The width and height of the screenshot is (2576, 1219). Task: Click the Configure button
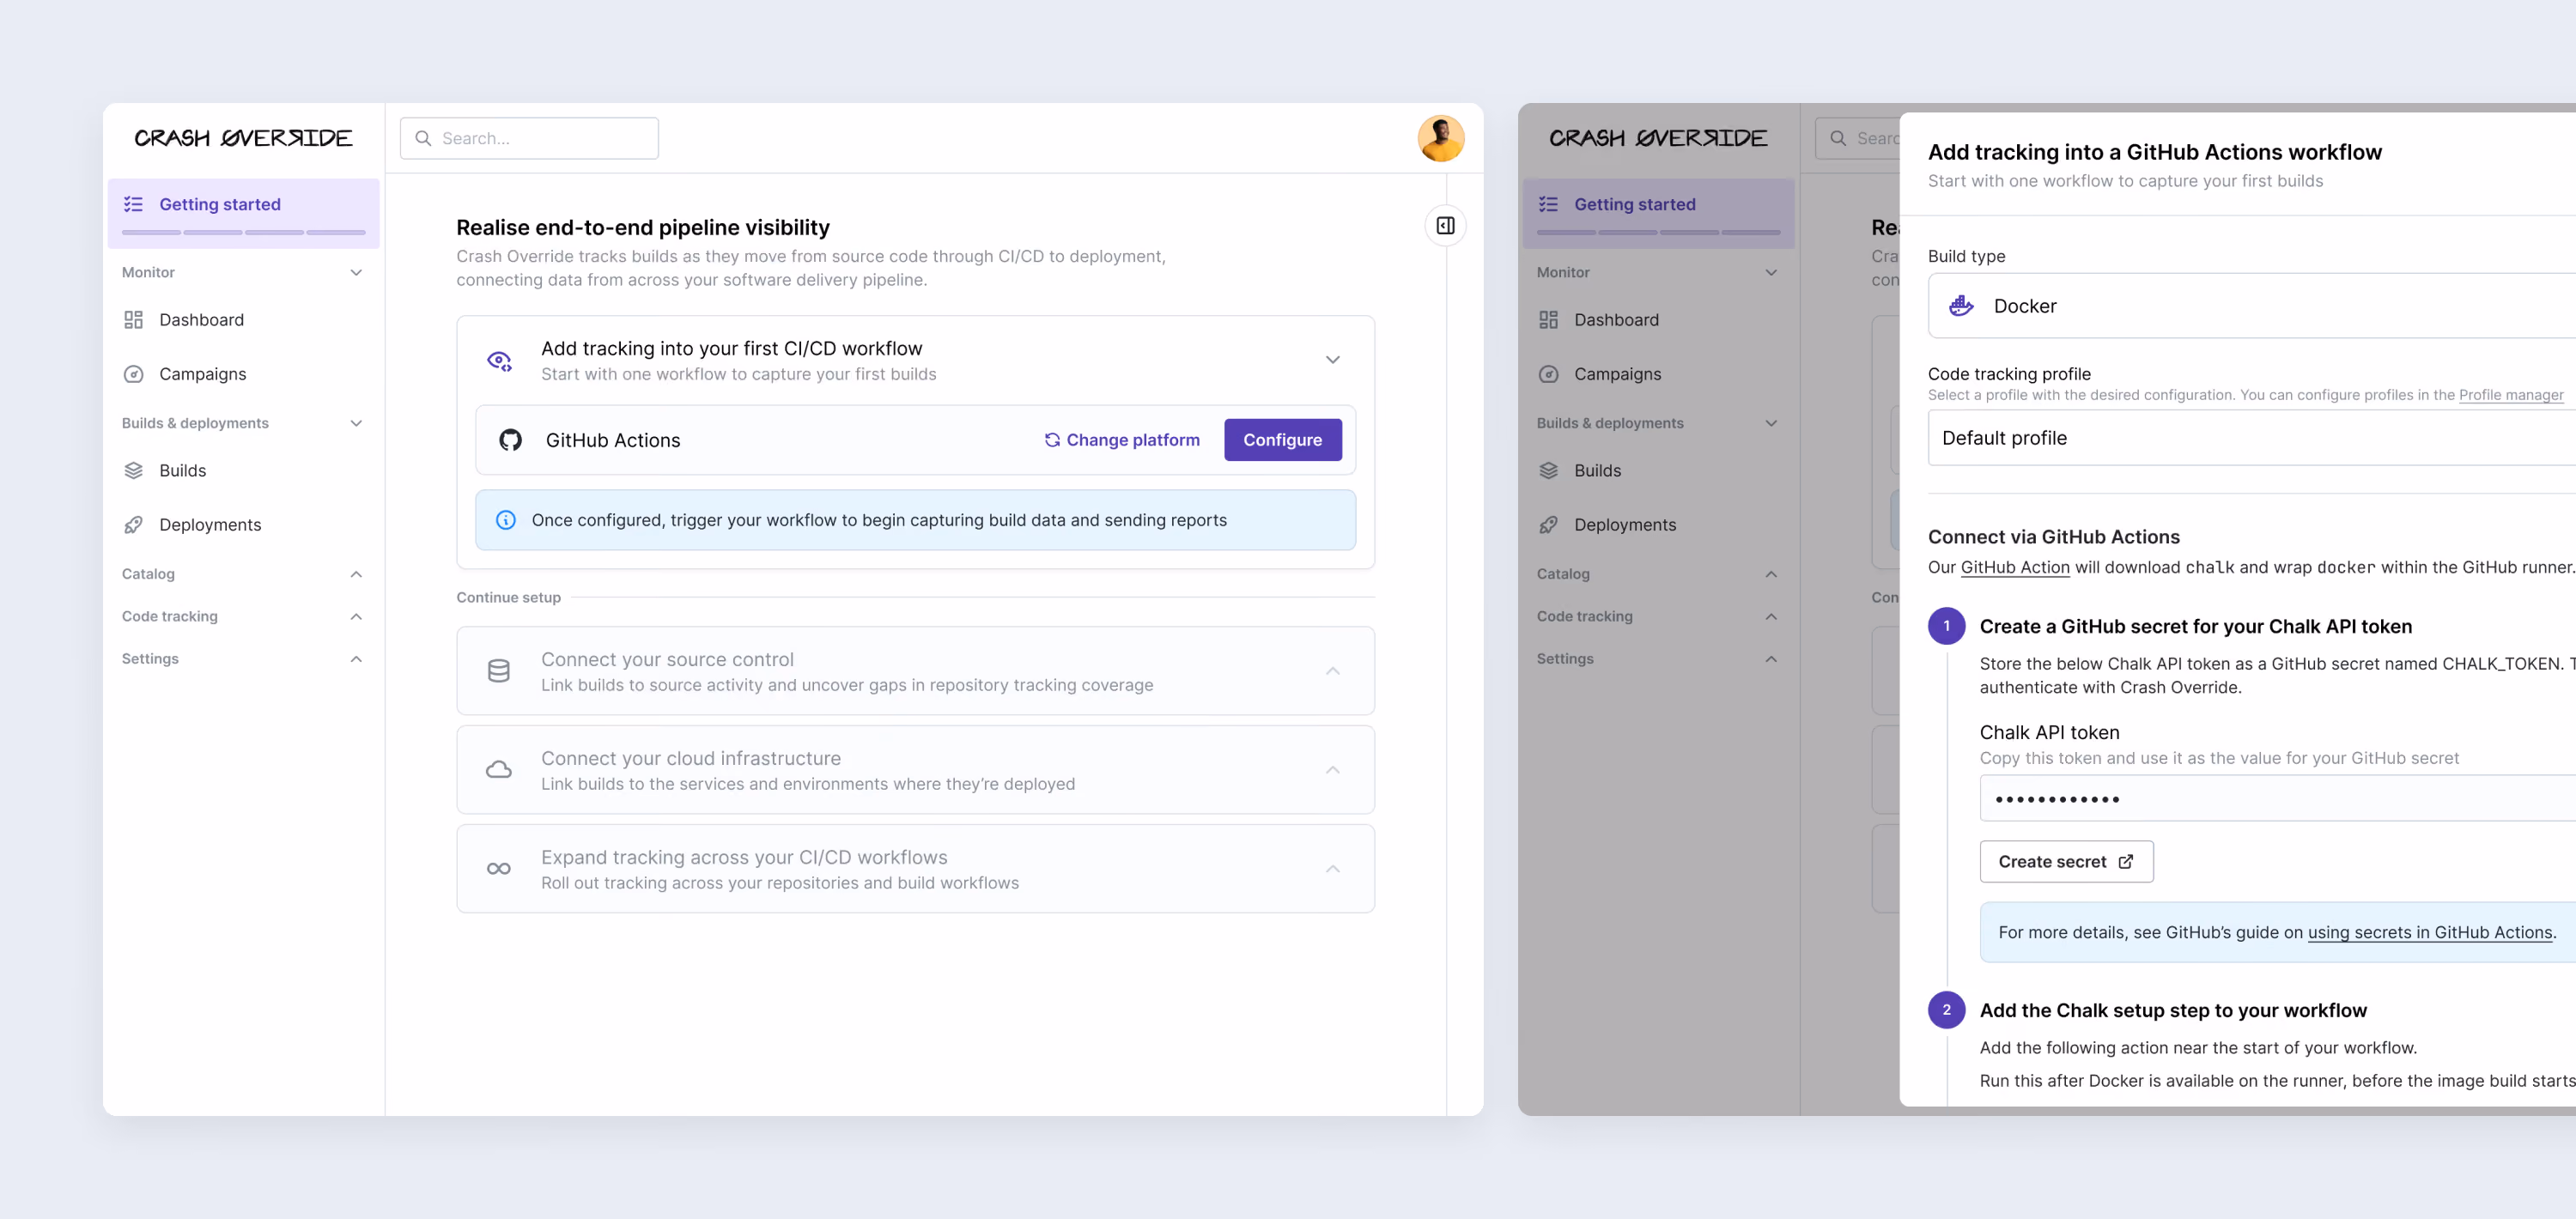[x=1282, y=440]
